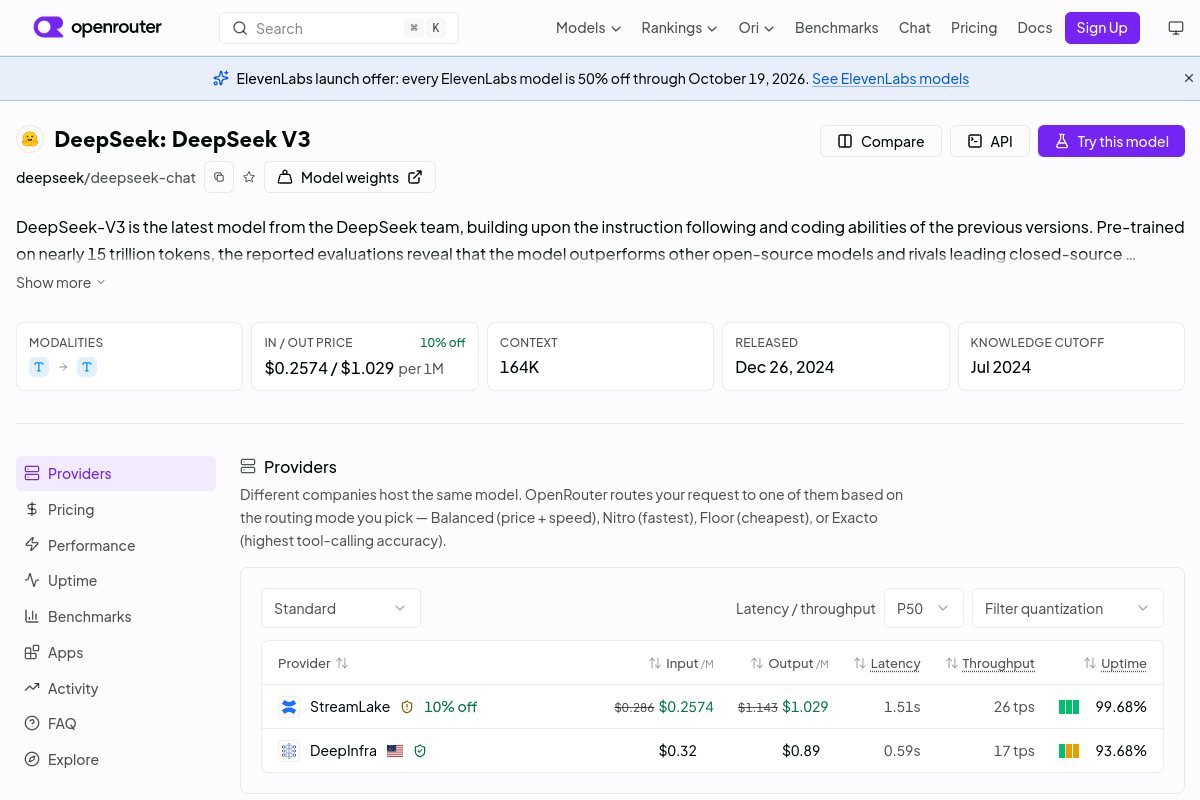Open FAQ section in sidebar

click(116, 723)
